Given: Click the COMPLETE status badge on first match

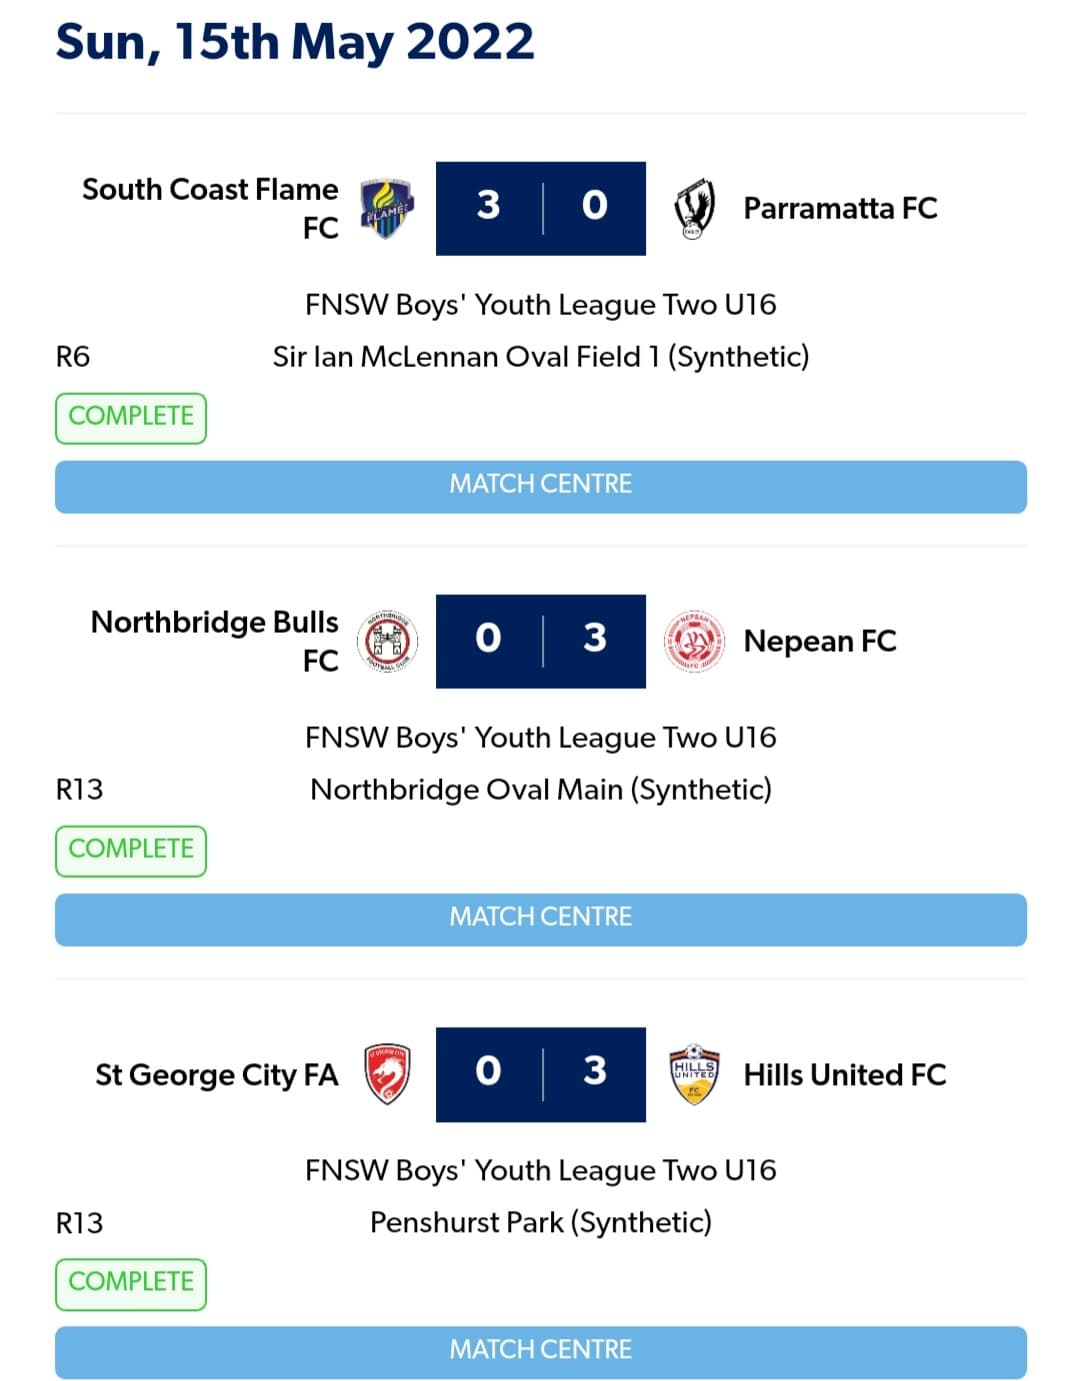Looking at the screenshot, I should (x=130, y=416).
